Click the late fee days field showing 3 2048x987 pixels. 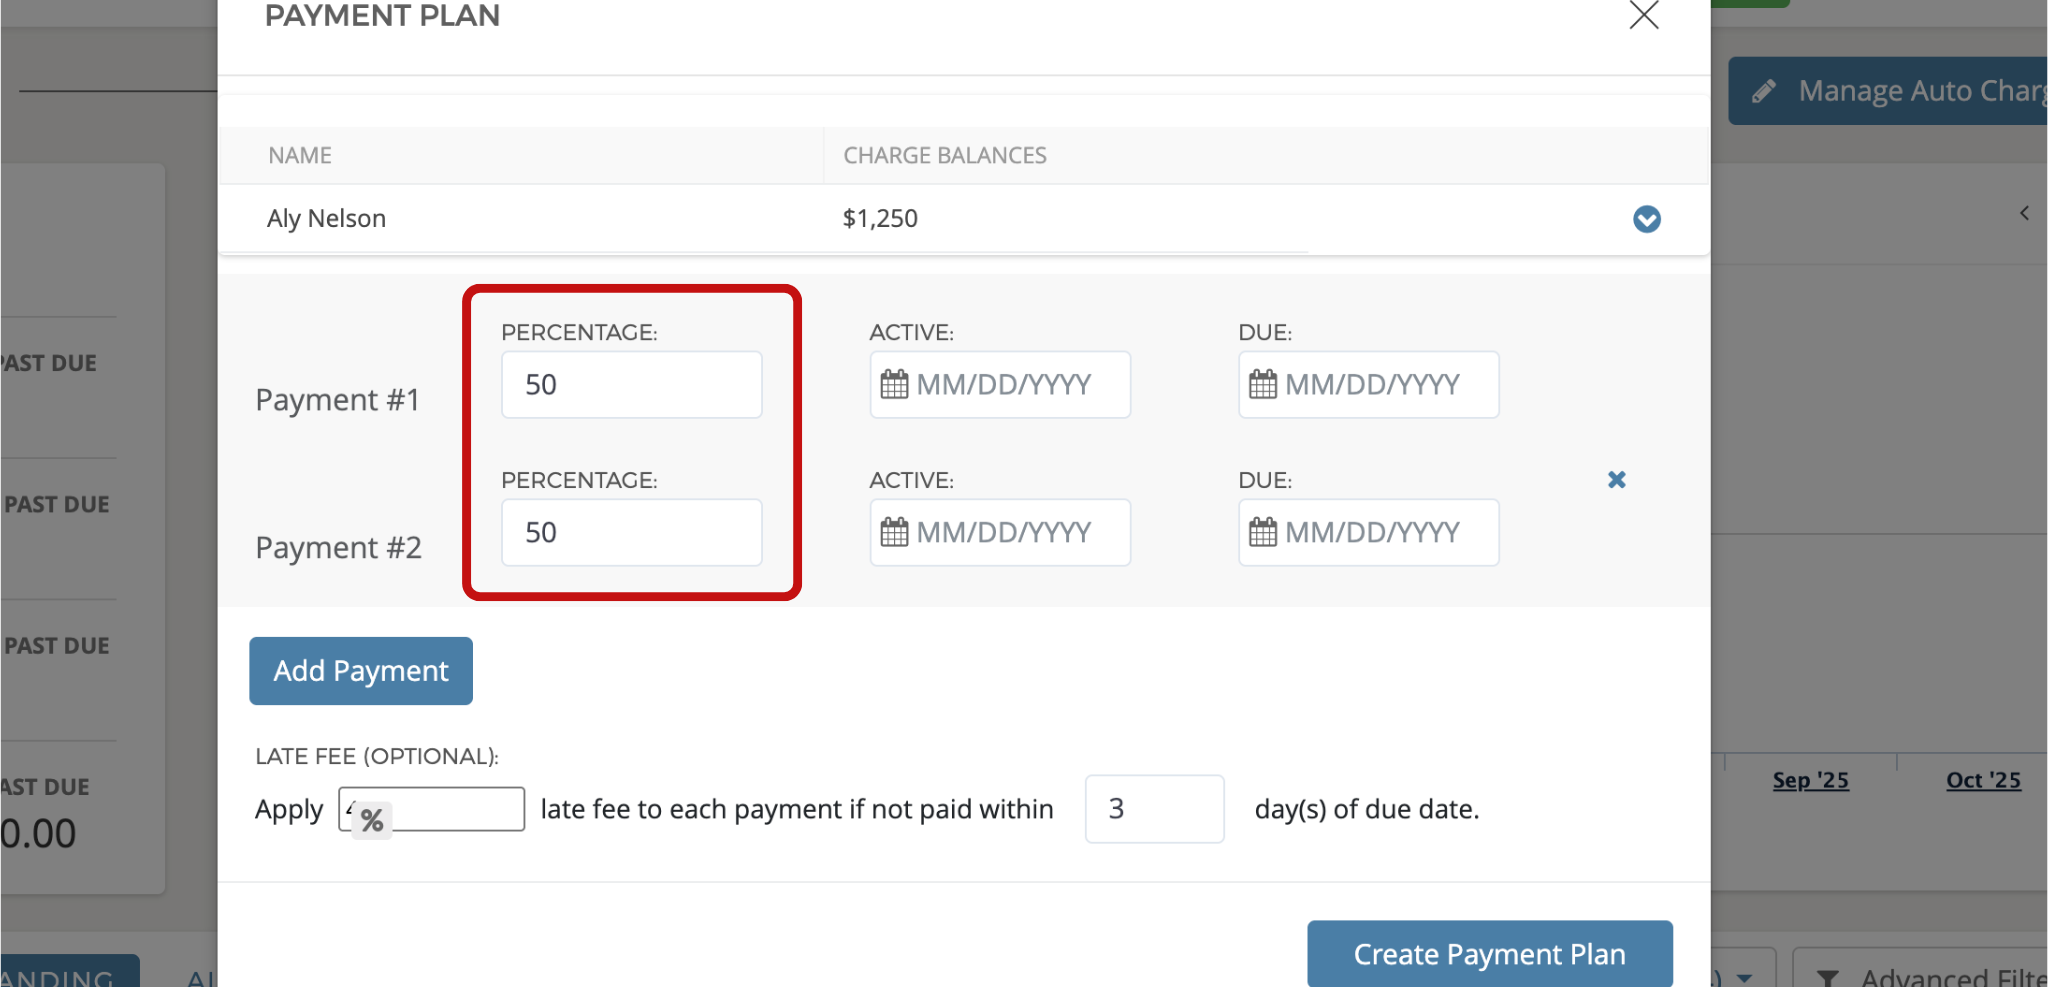(1154, 809)
